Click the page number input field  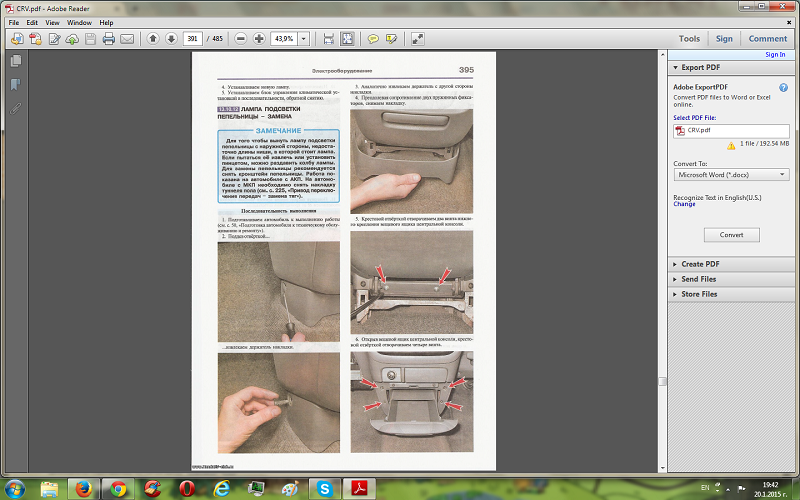[192, 39]
